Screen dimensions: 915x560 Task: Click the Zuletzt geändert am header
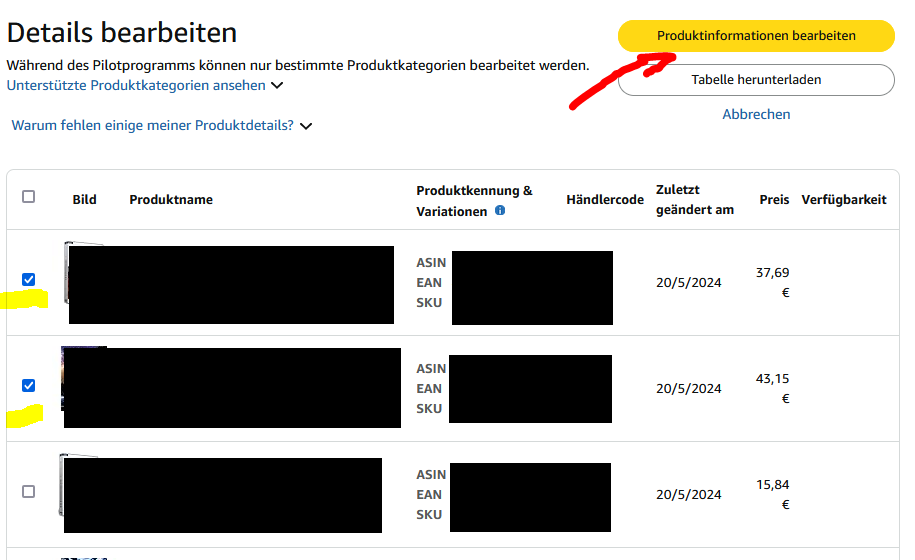[x=695, y=200]
